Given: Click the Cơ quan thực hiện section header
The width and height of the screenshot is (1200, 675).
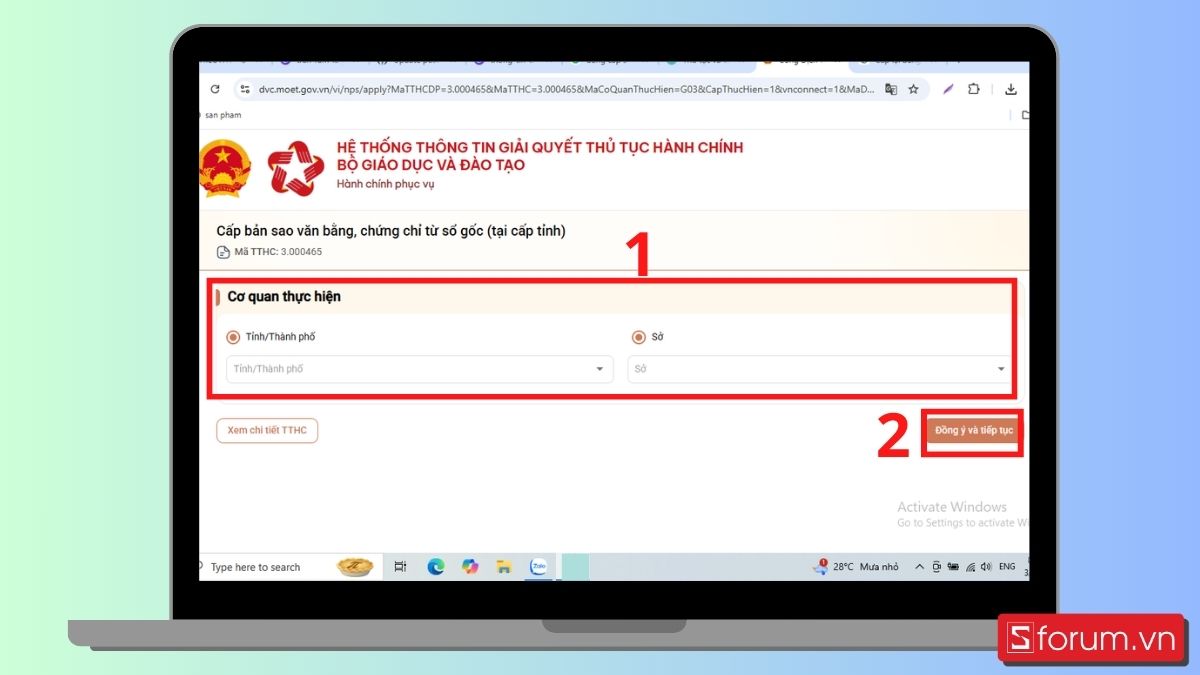Looking at the screenshot, I should [x=284, y=297].
